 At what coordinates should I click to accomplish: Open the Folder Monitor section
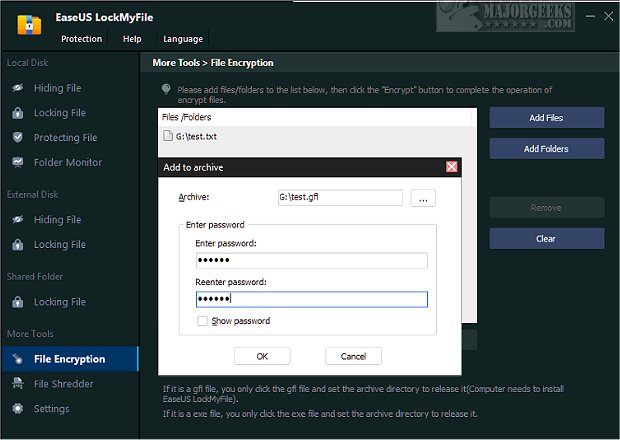(x=70, y=162)
